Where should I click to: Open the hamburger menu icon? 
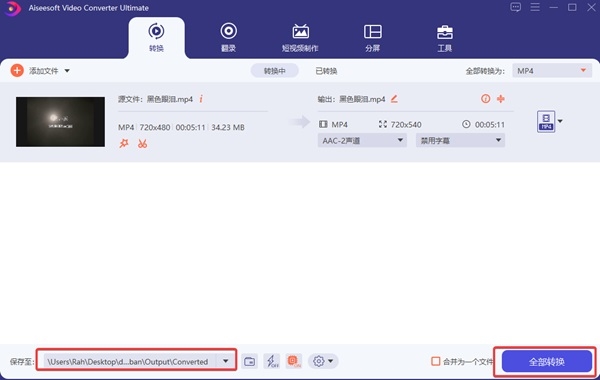click(x=535, y=7)
